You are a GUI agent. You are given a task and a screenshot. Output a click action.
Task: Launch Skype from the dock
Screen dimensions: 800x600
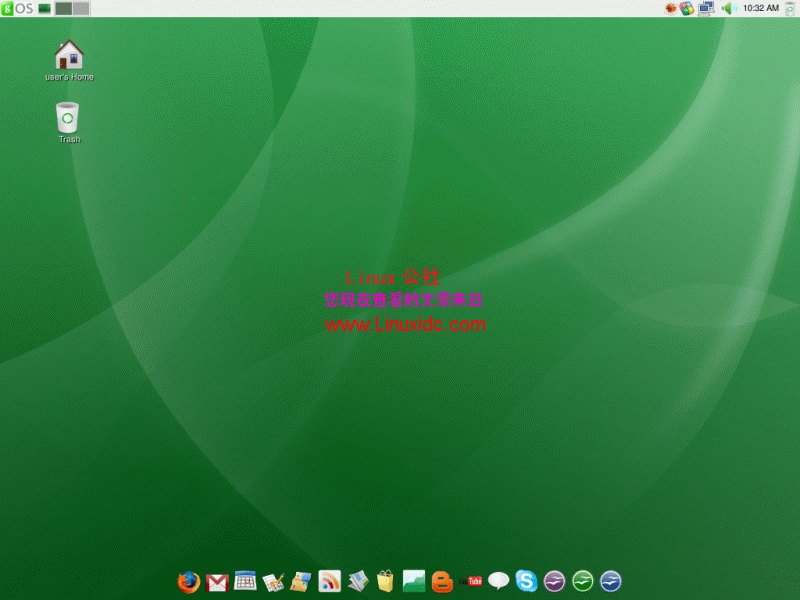(526, 581)
